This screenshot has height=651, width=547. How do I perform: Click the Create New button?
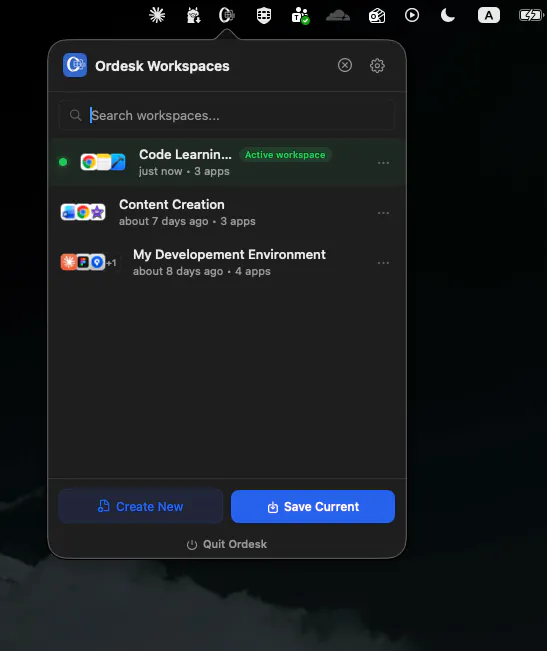[141, 507]
